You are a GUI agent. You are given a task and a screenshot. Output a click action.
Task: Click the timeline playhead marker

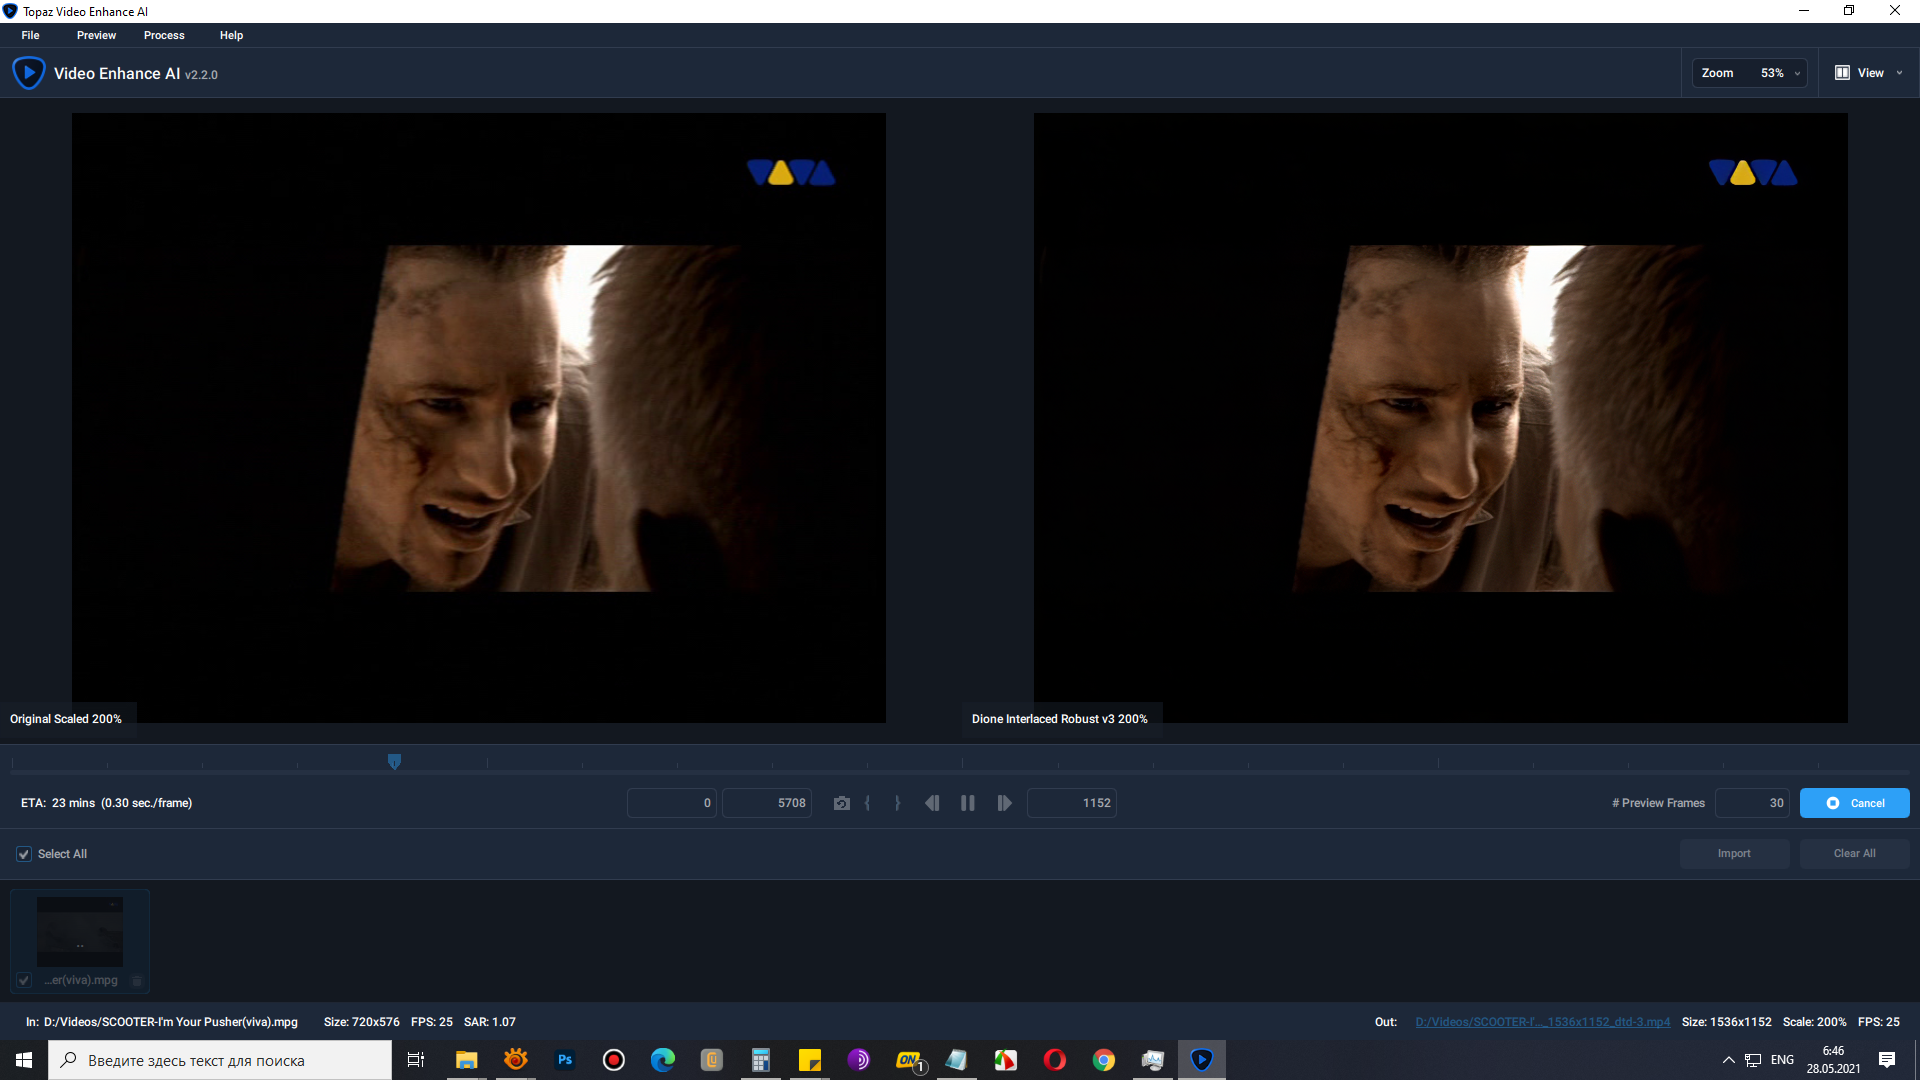point(394,762)
